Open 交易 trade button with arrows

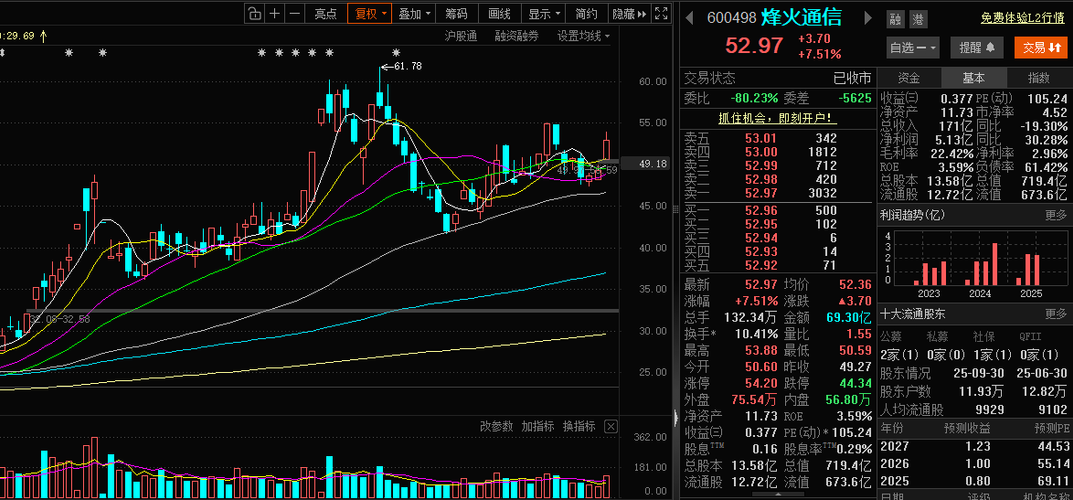[x=1039, y=47]
